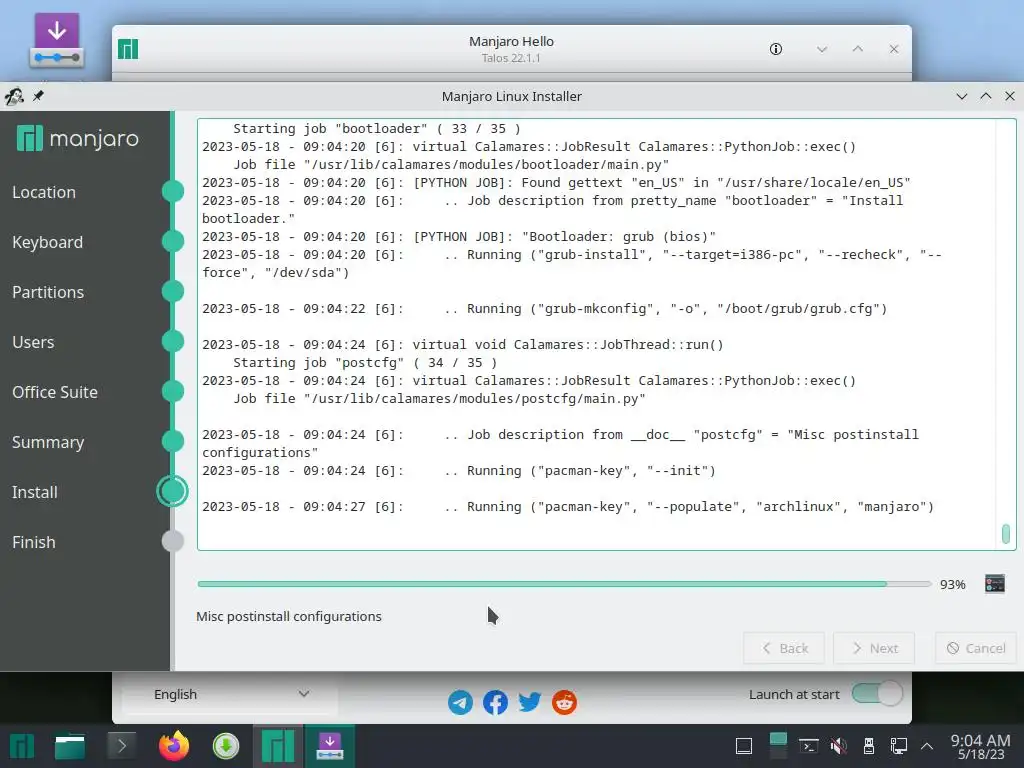
Task: Select the Summary step in the sidebar
Action: pyautogui.click(x=48, y=442)
